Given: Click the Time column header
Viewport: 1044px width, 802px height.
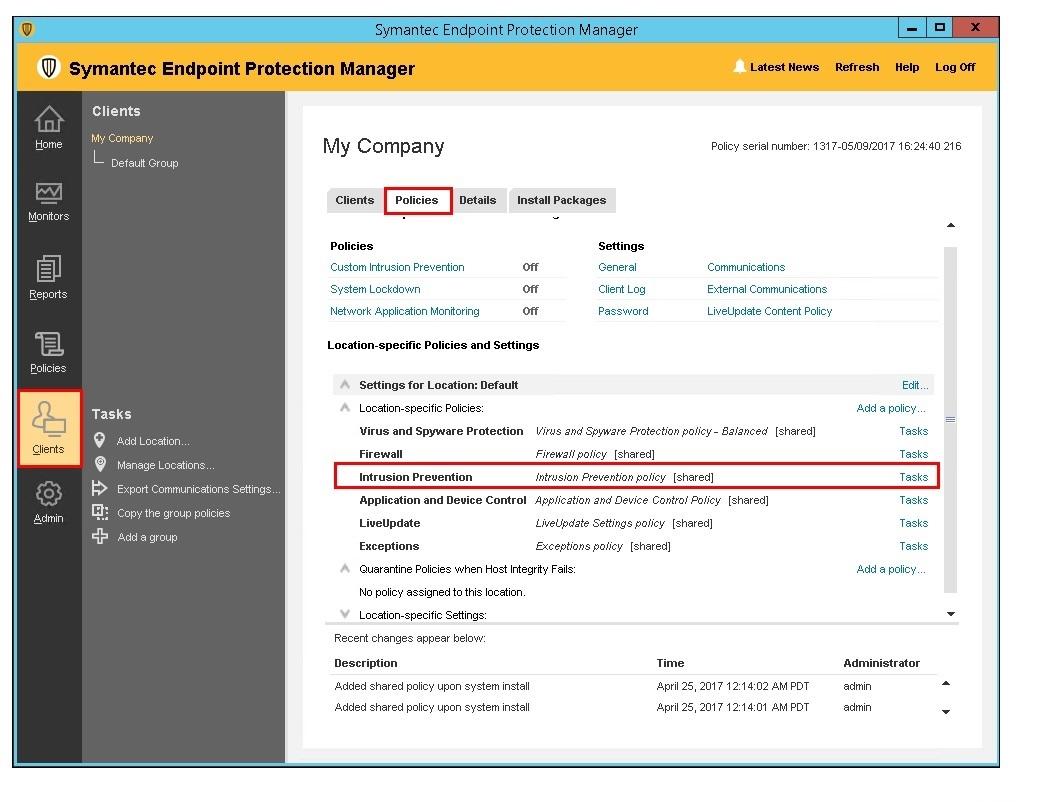Looking at the screenshot, I should point(670,663).
